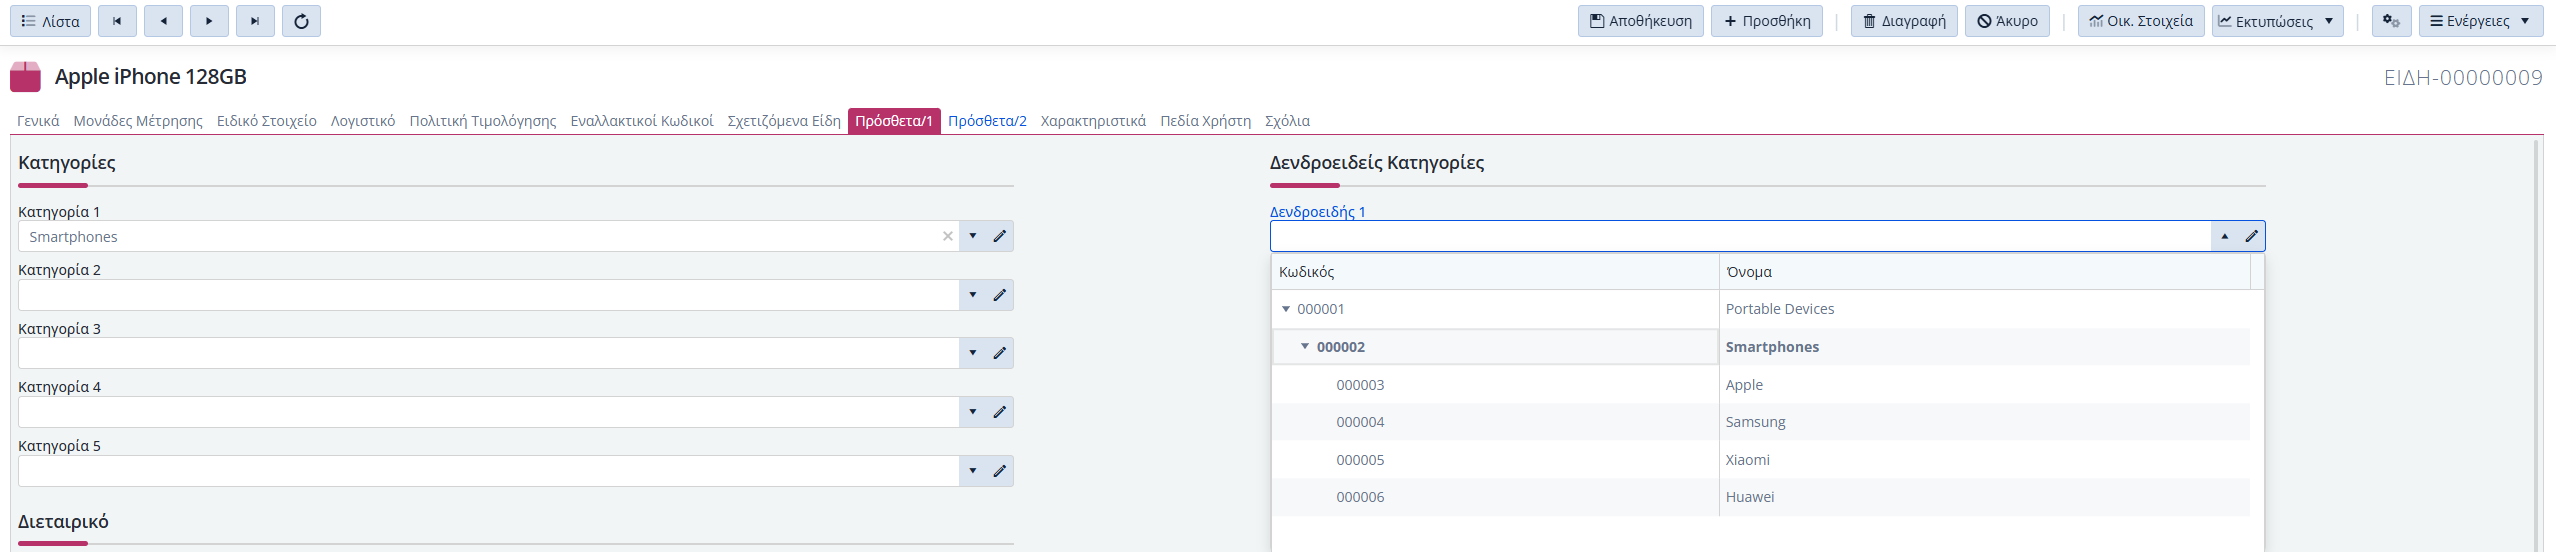Switch to the Χαρακτηριστικά tab

(x=1093, y=121)
